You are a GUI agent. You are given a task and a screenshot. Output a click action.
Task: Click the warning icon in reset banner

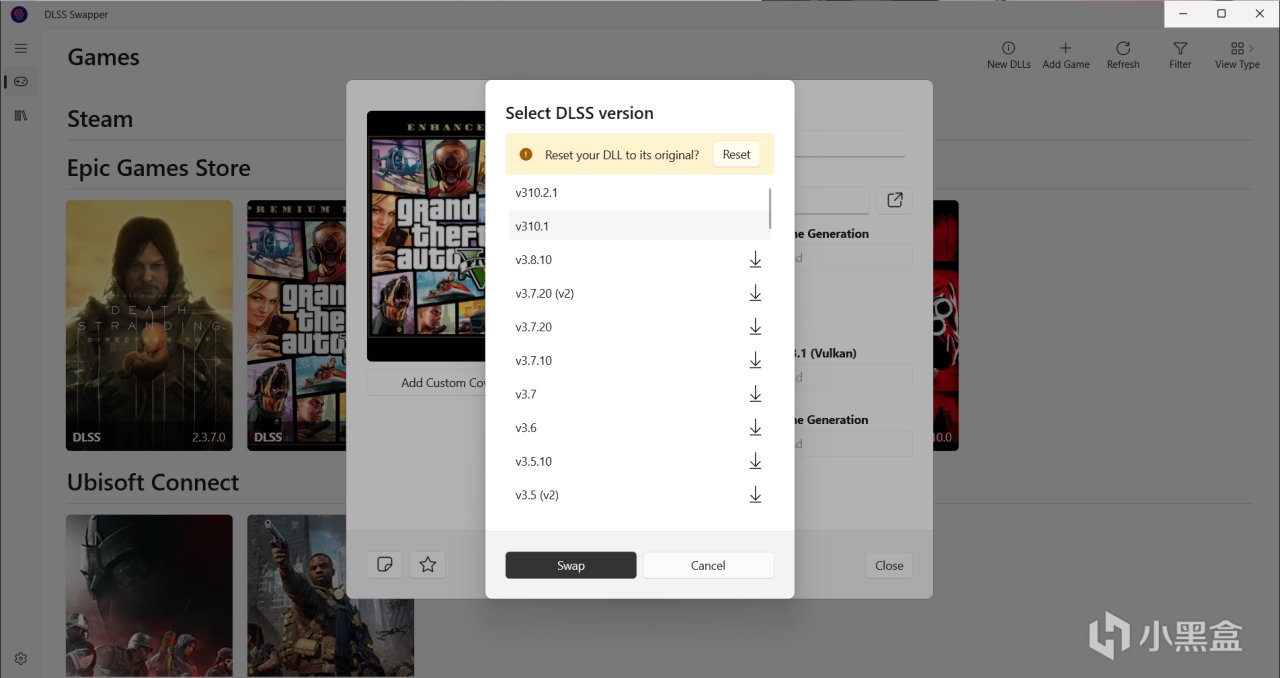tap(526, 155)
